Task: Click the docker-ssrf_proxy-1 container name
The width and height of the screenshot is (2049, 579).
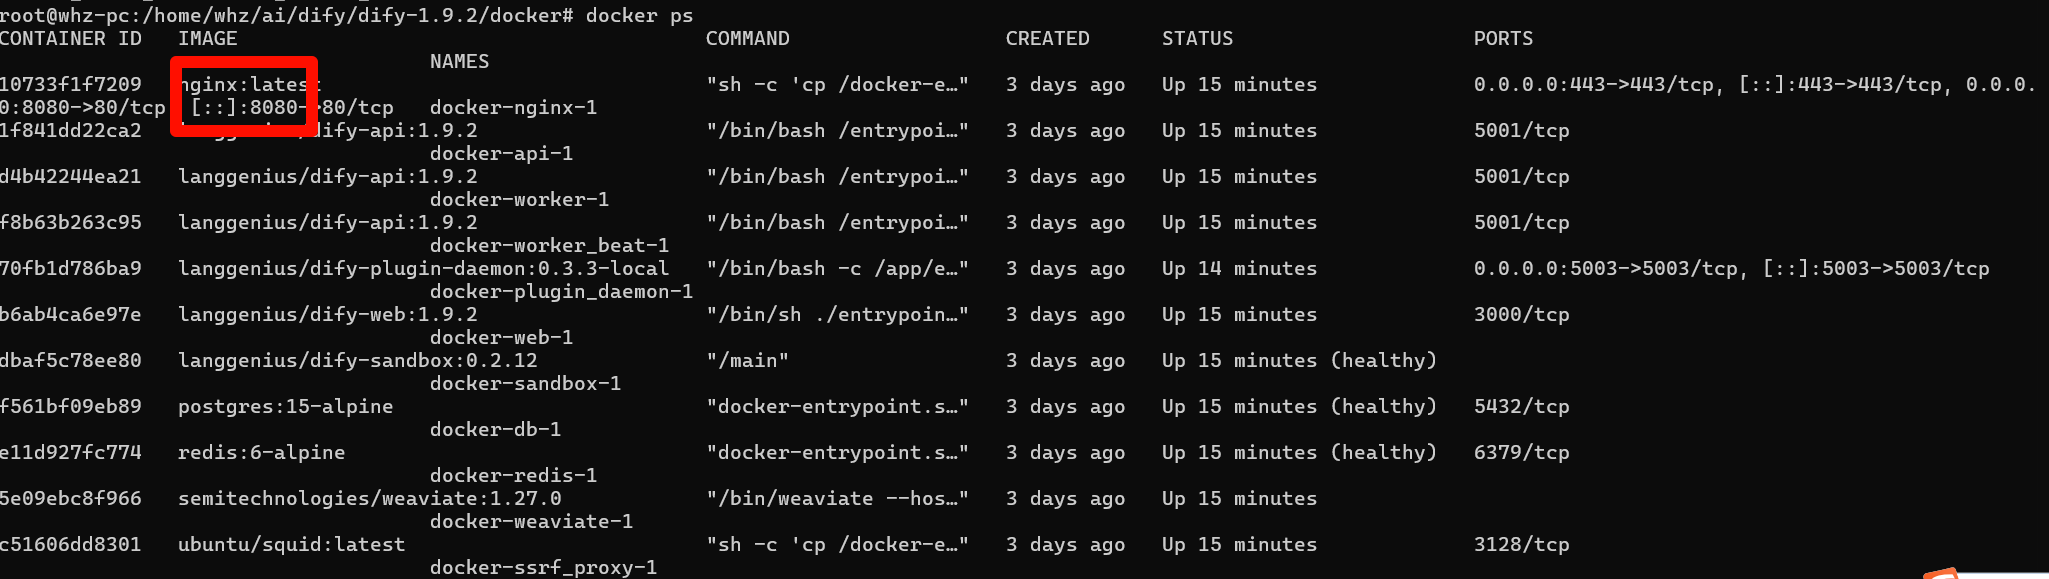Action: (x=543, y=568)
